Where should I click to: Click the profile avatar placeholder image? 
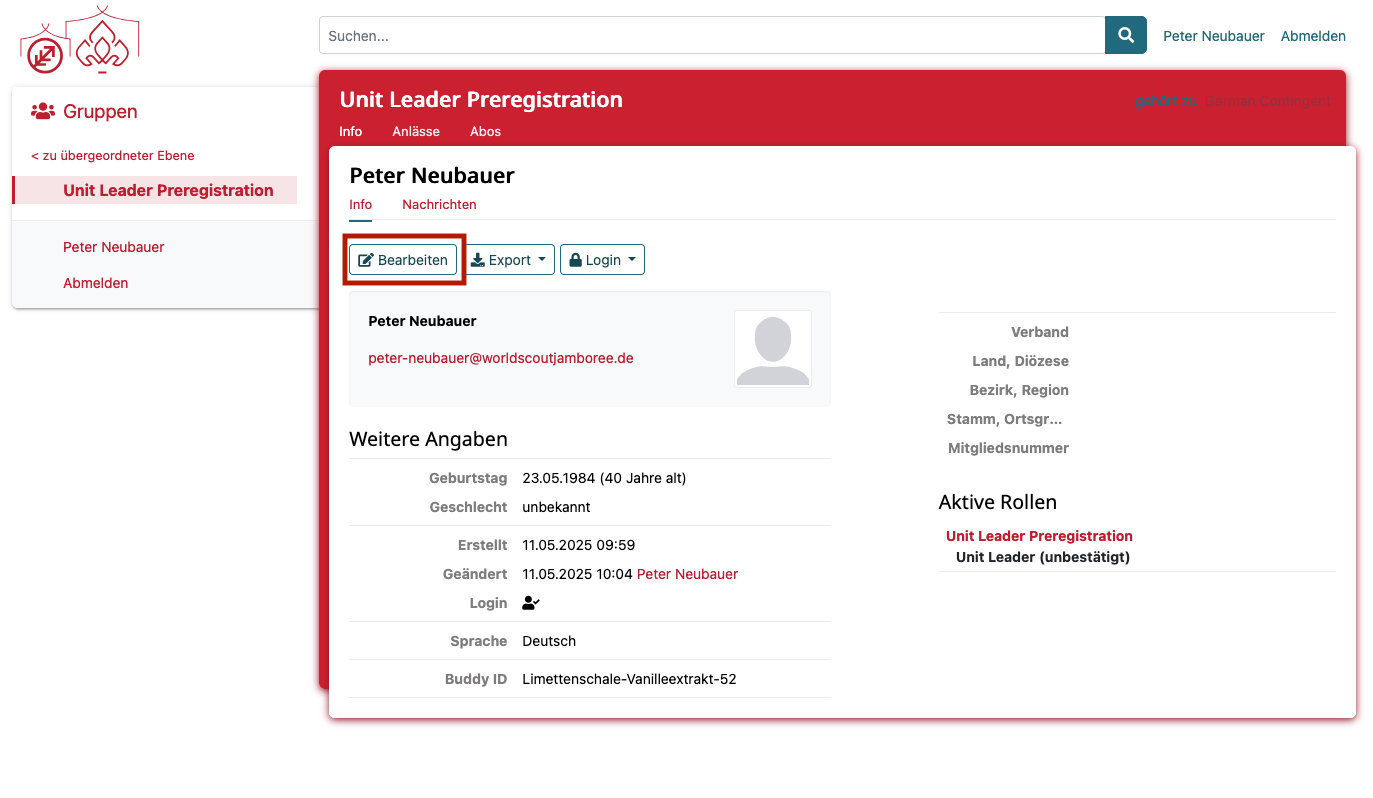[772, 348]
